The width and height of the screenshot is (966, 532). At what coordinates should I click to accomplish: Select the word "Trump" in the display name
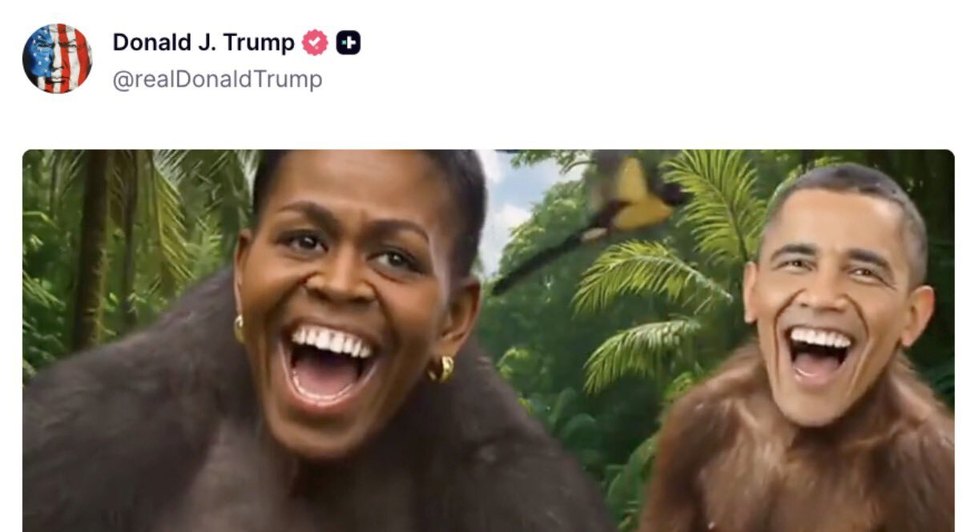click(x=259, y=42)
